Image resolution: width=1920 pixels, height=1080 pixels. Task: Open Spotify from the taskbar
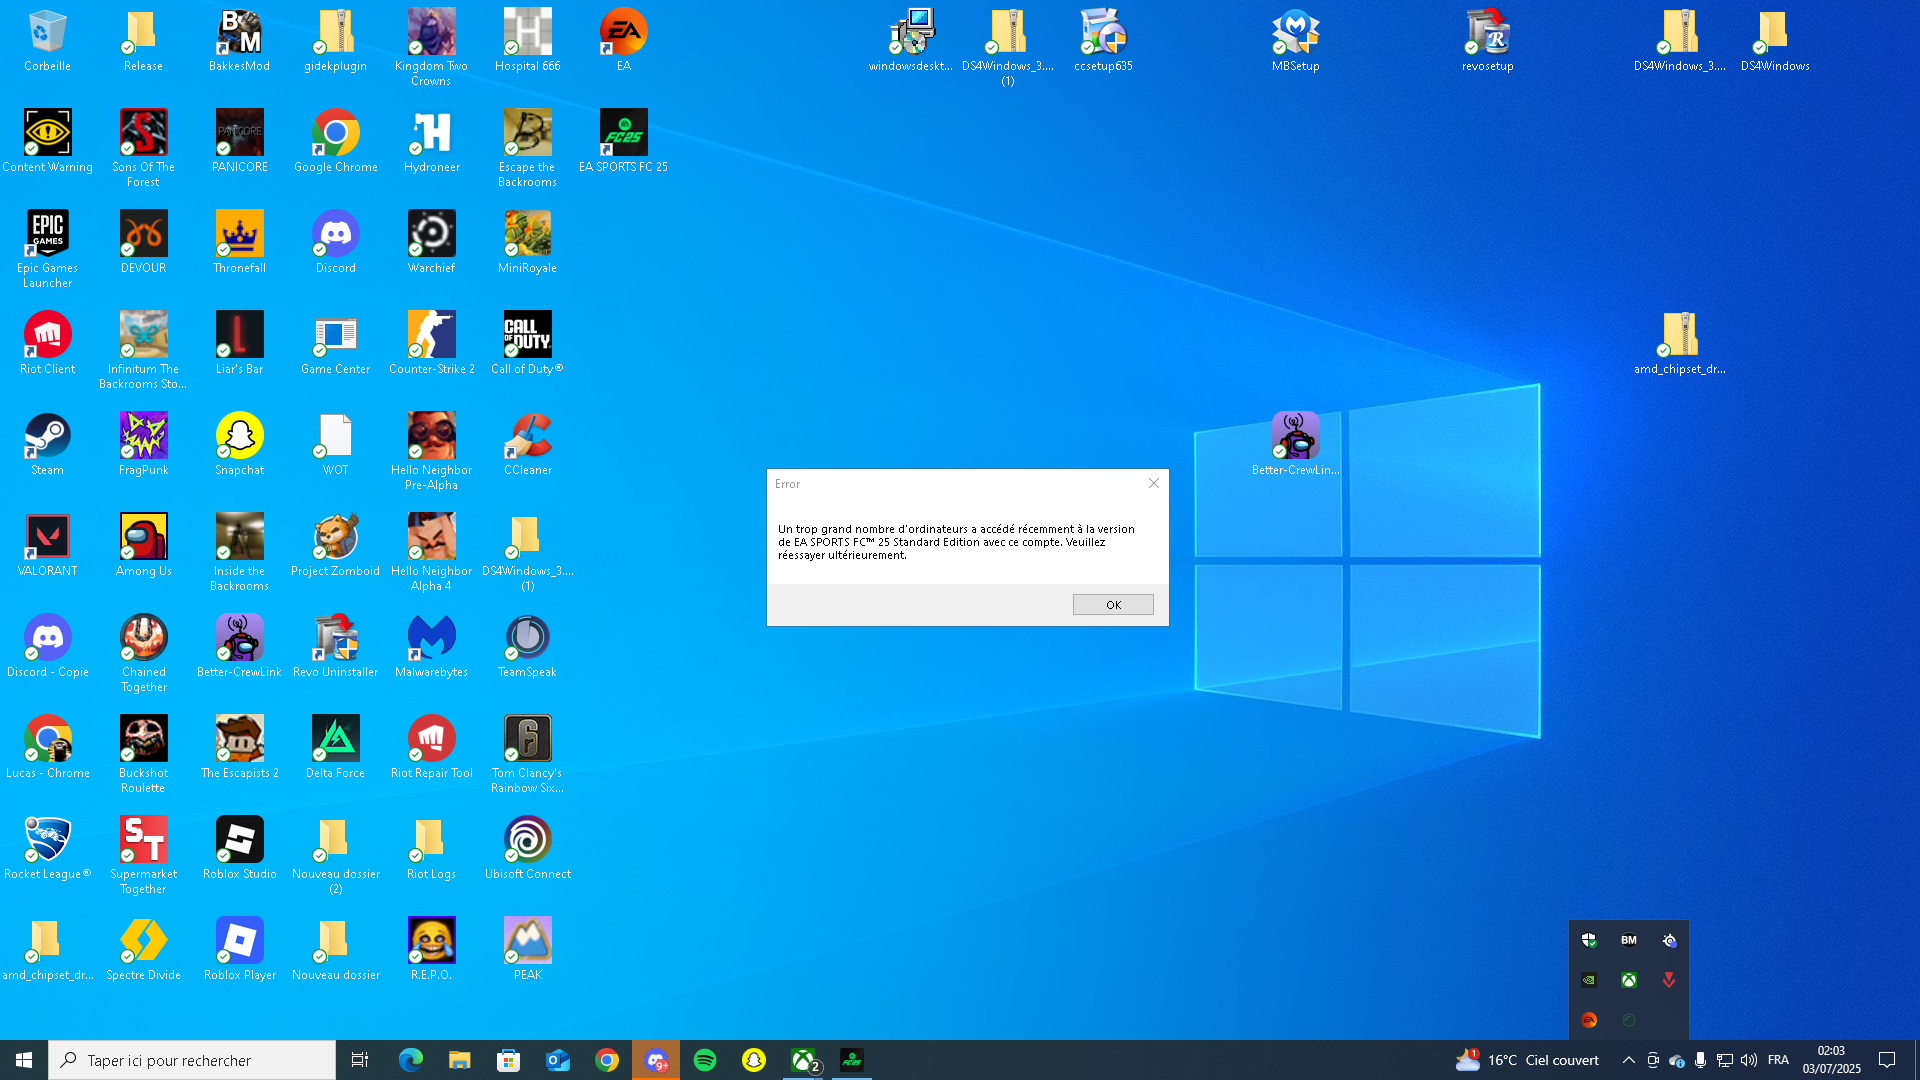point(705,1060)
